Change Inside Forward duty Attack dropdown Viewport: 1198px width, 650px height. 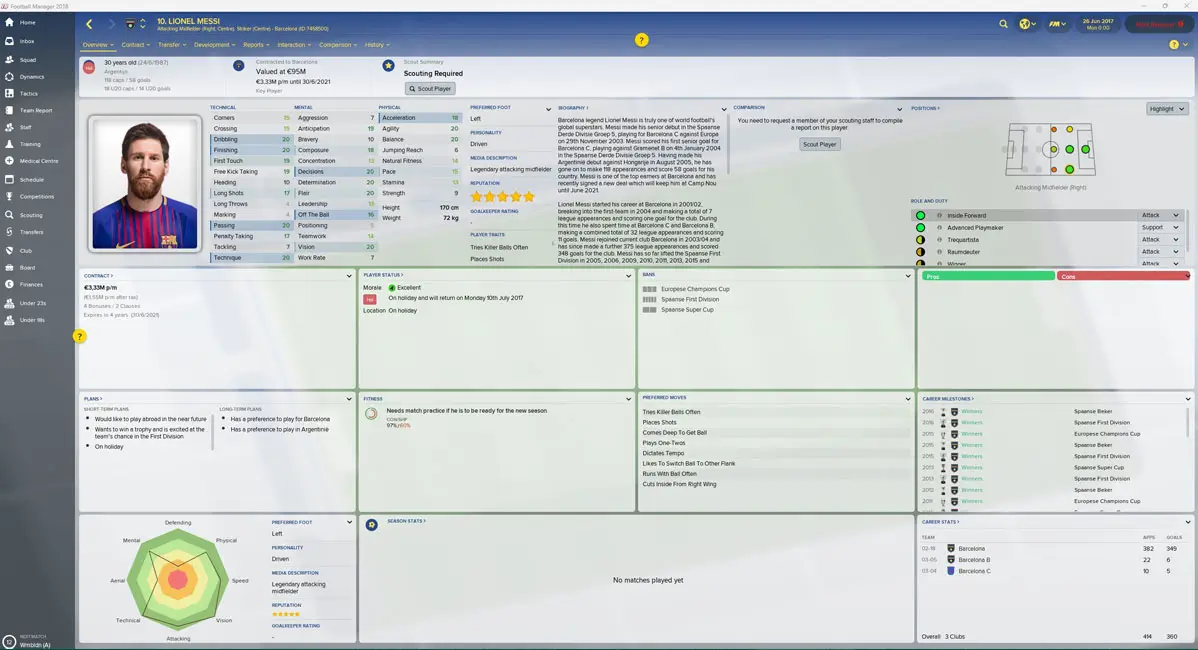pos(1161,215)
